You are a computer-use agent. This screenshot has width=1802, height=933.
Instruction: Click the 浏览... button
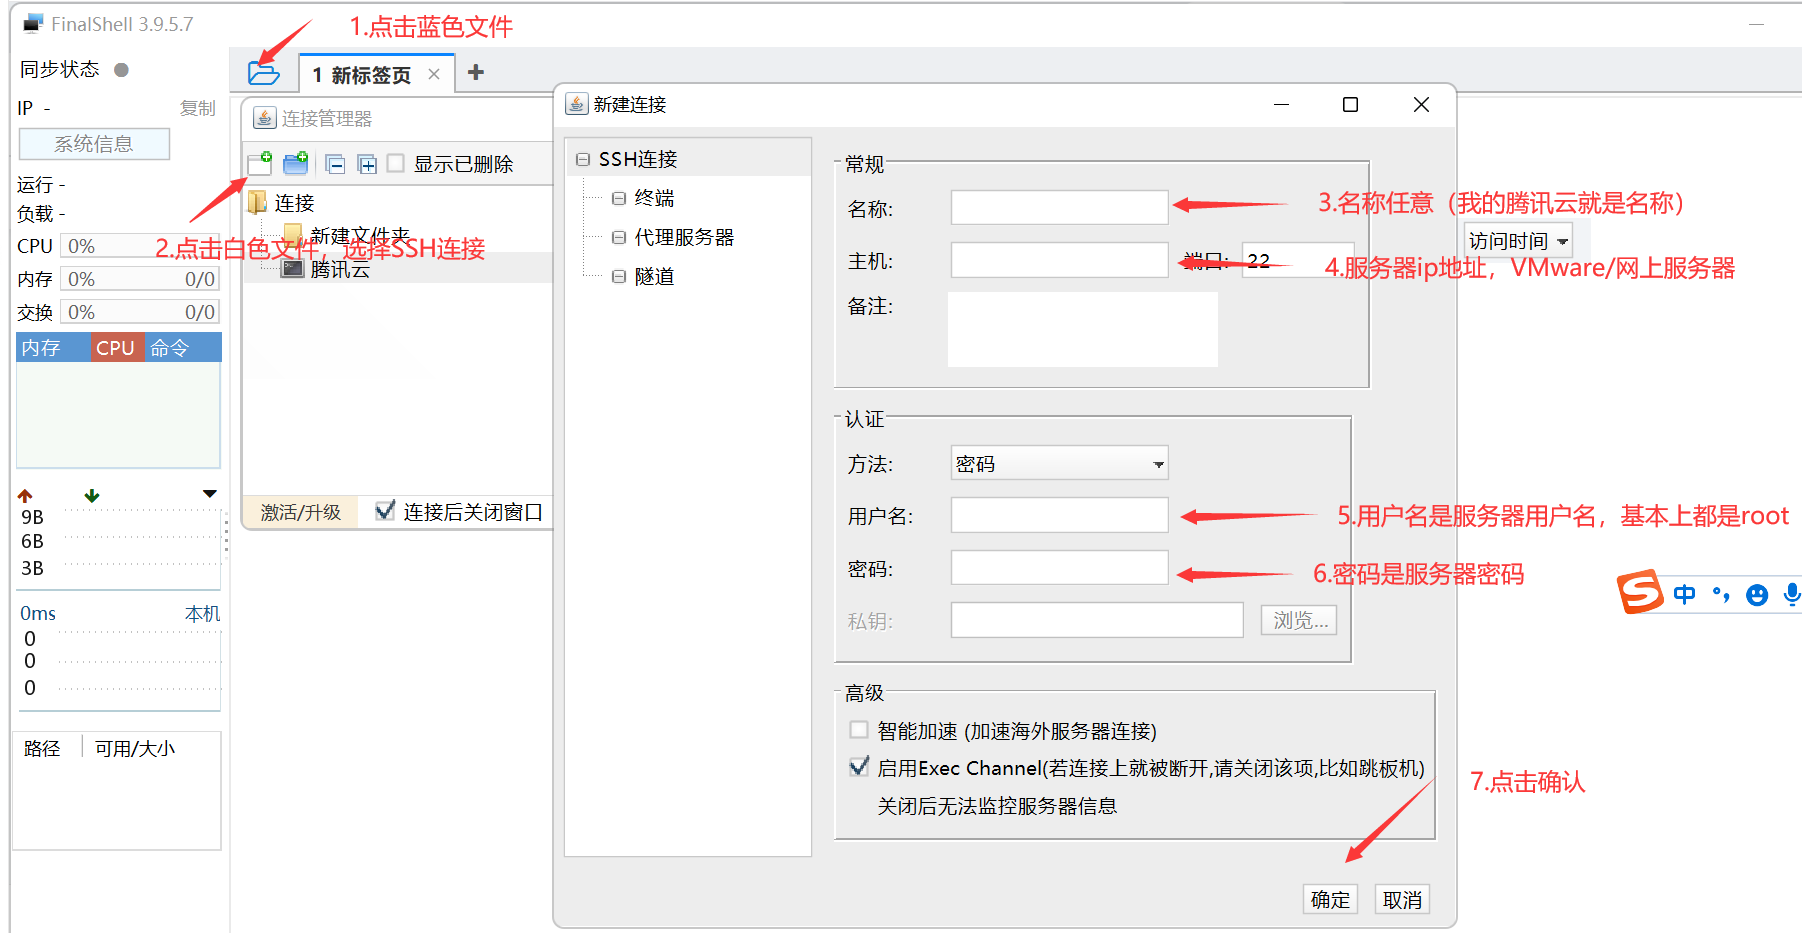[x=1298, y=620]
